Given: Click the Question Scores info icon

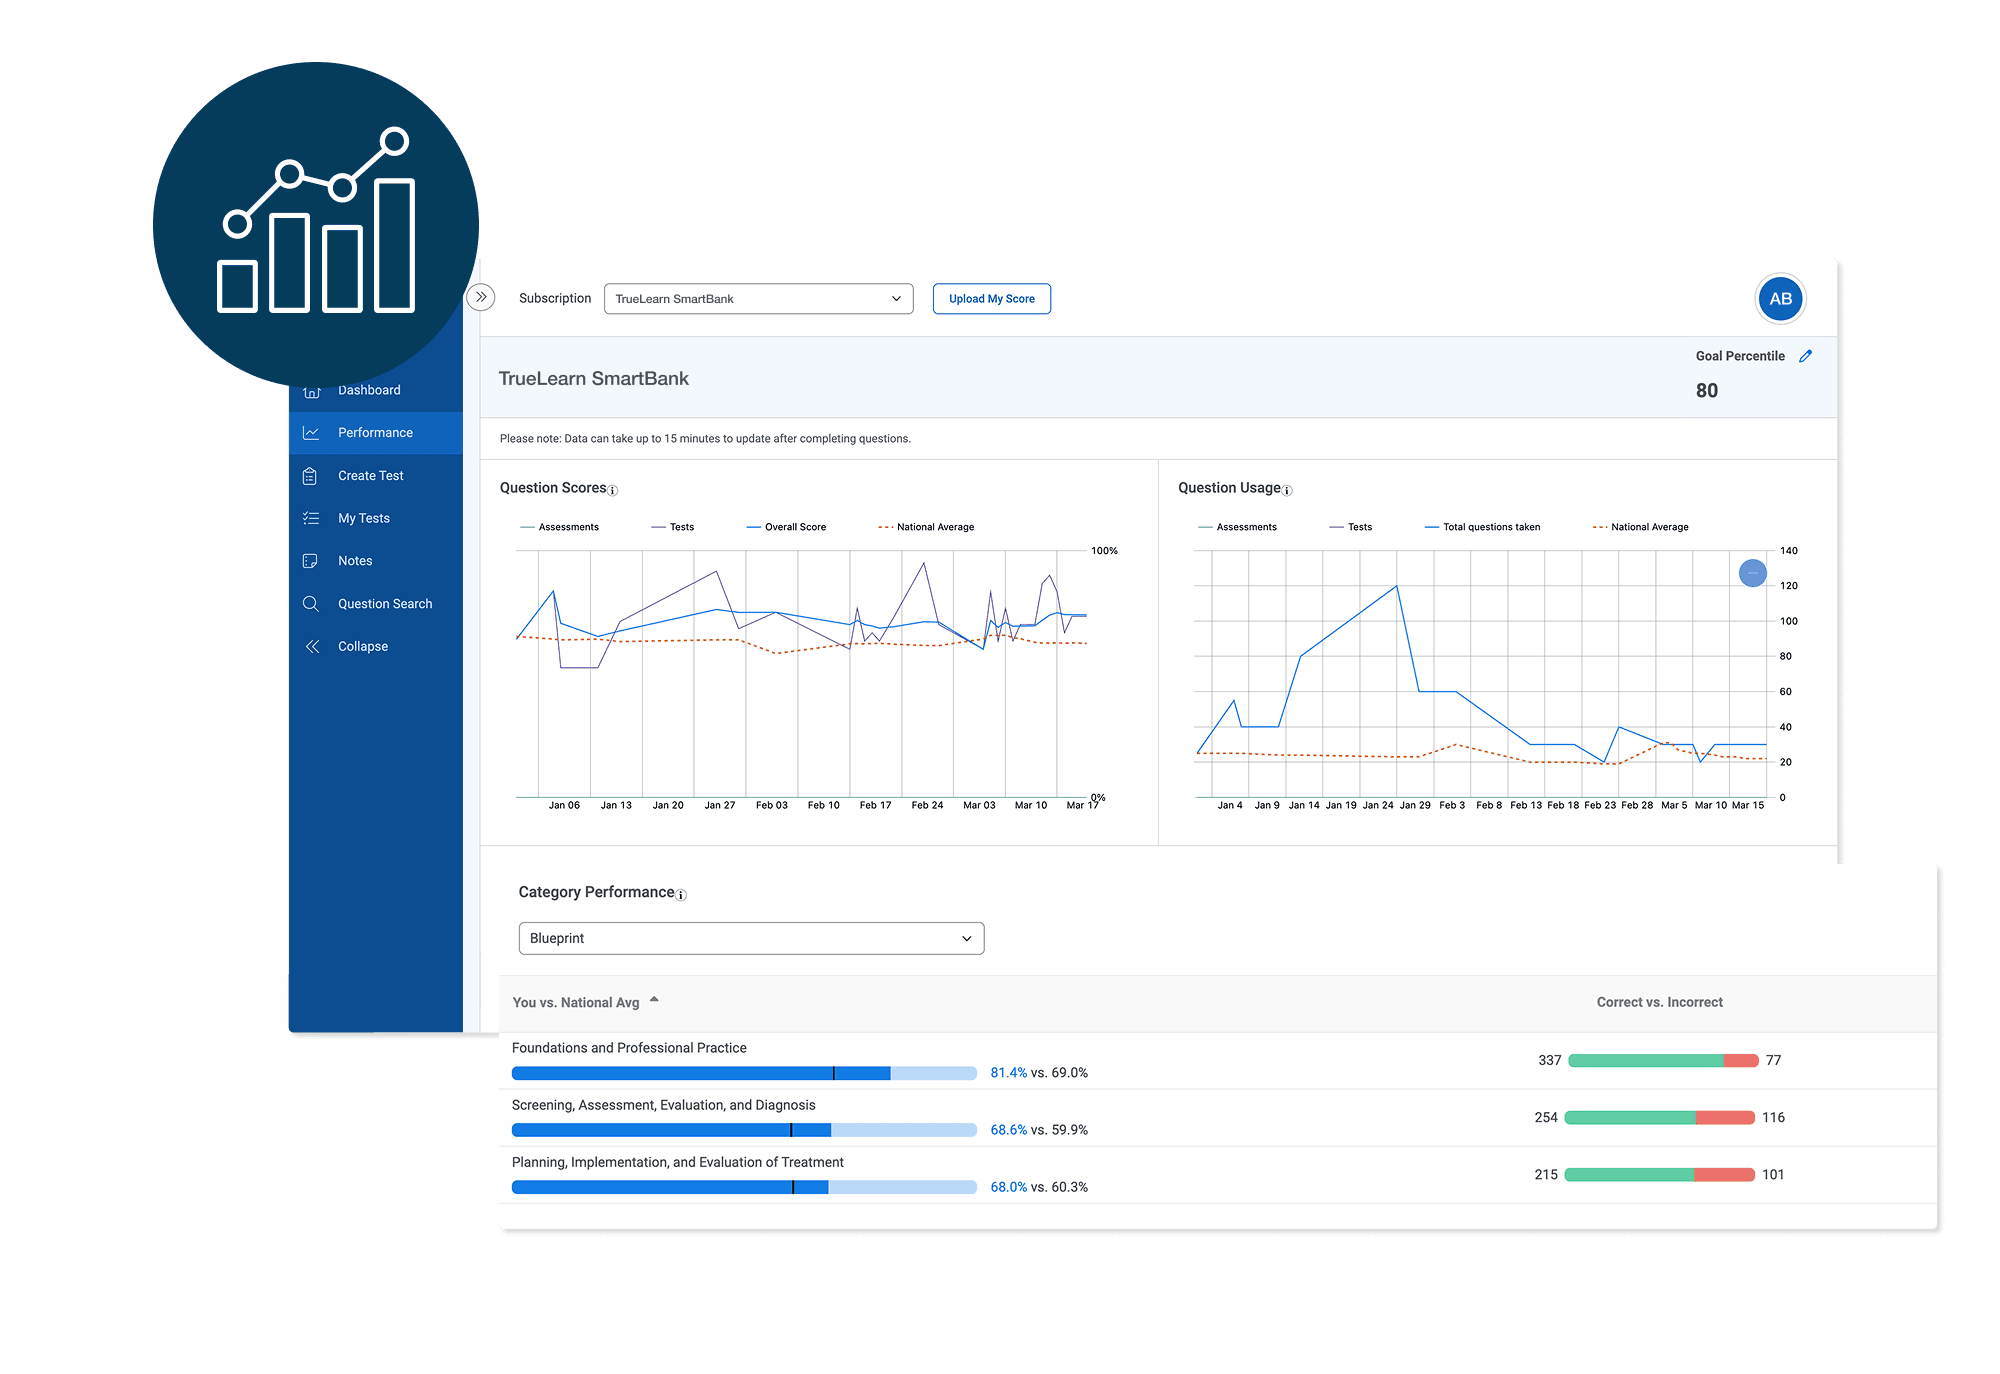Looking at the screenshot, I should (613, 491).
